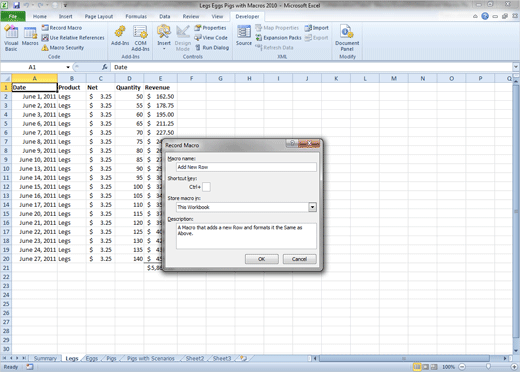Open the Pigs sheet tab
The image size is (520, 372).
(111, 358)
